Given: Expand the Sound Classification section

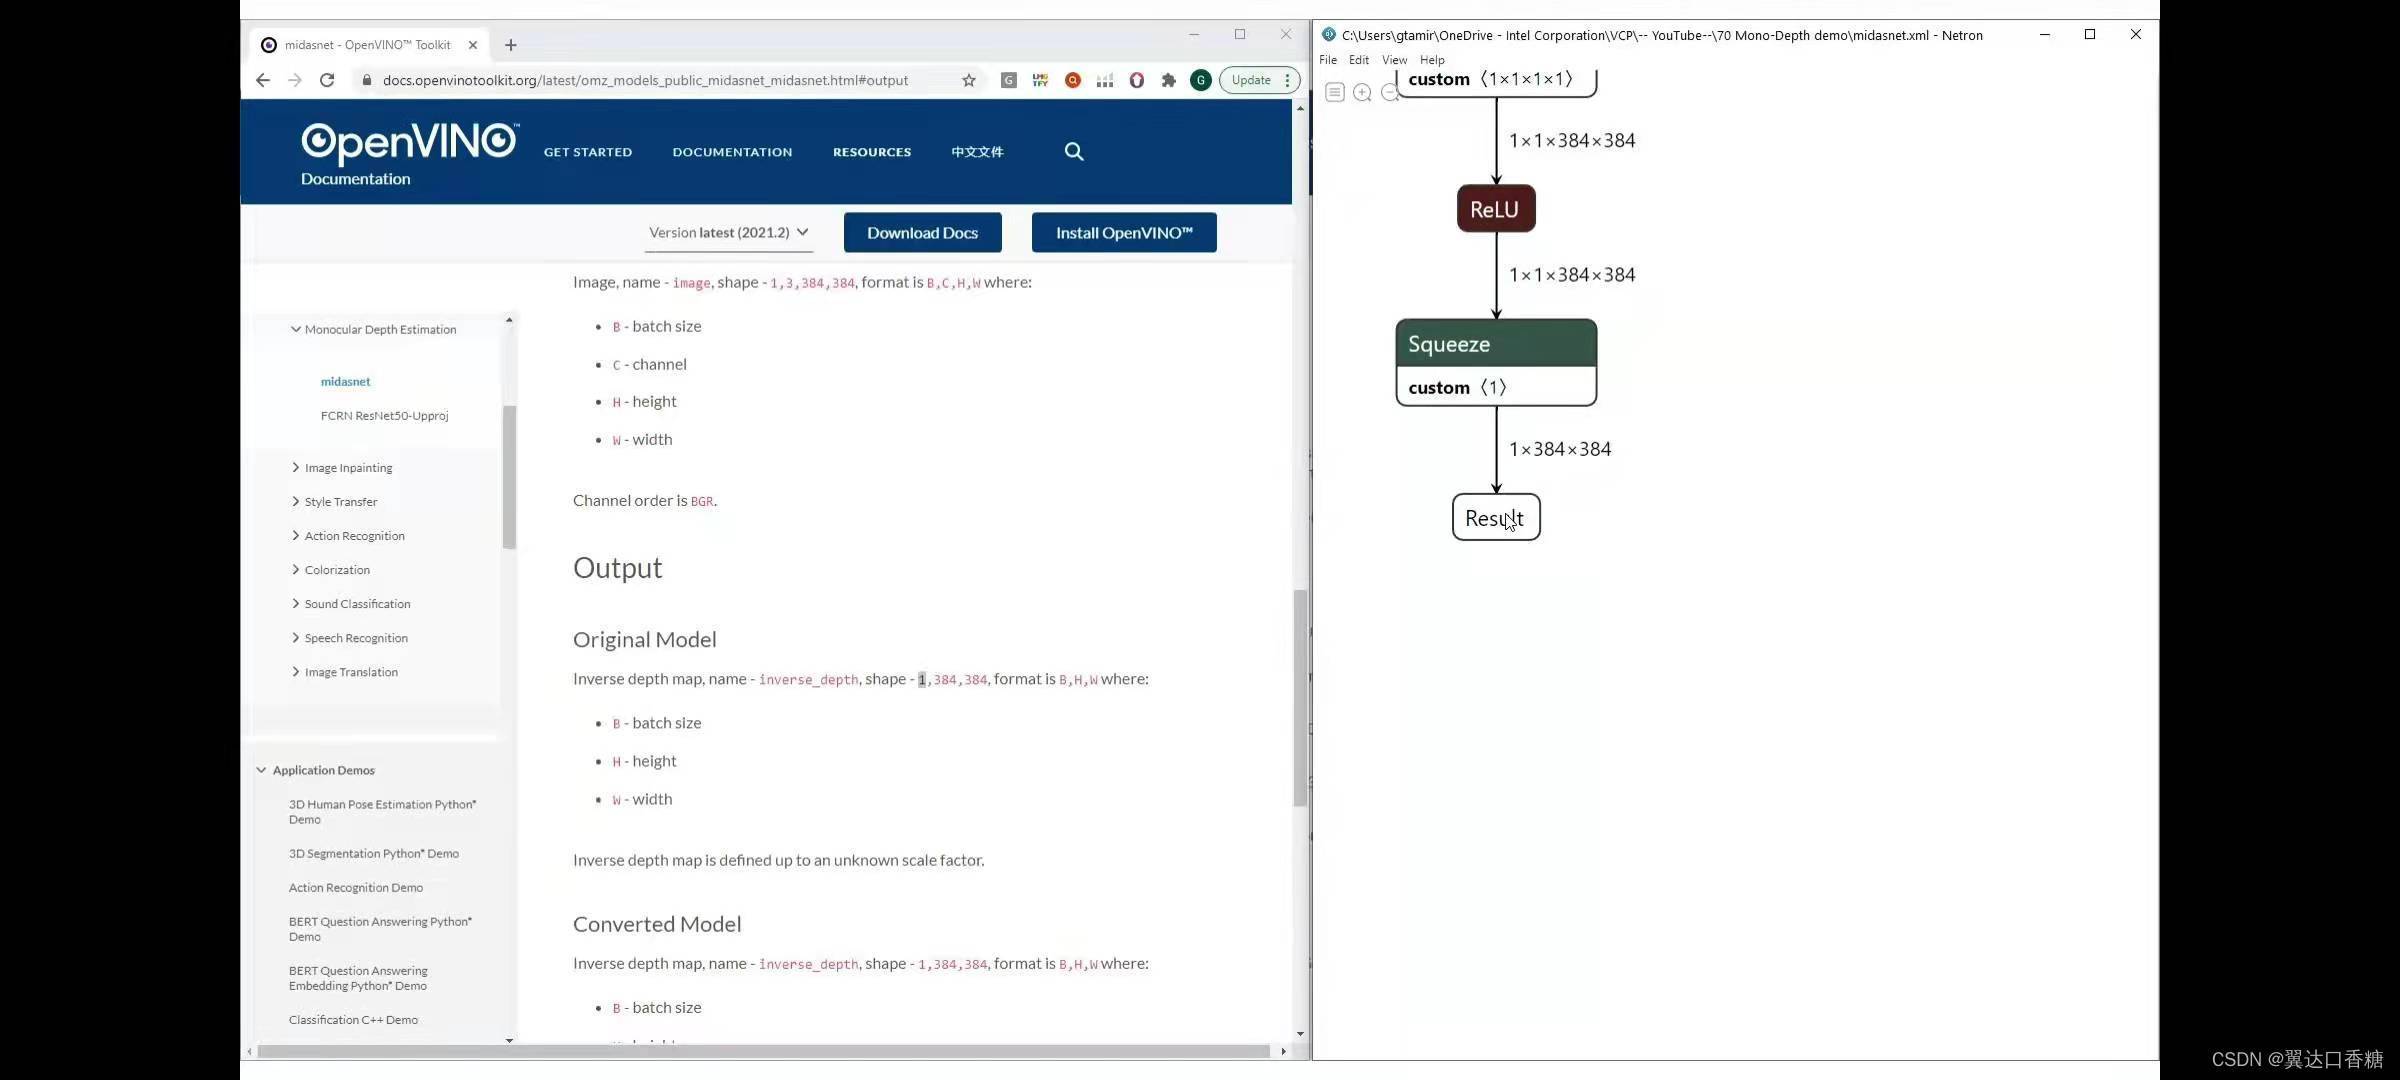Looking at the screenshot, I should 295,603.
